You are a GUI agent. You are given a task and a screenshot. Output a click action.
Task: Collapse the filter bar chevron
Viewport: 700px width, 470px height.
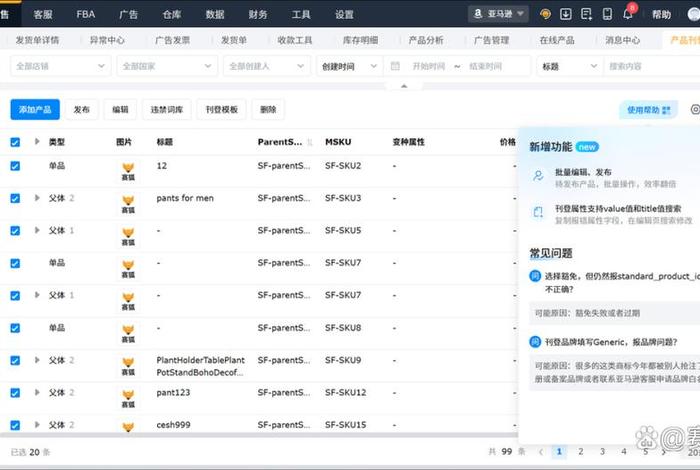click(404, 86)
